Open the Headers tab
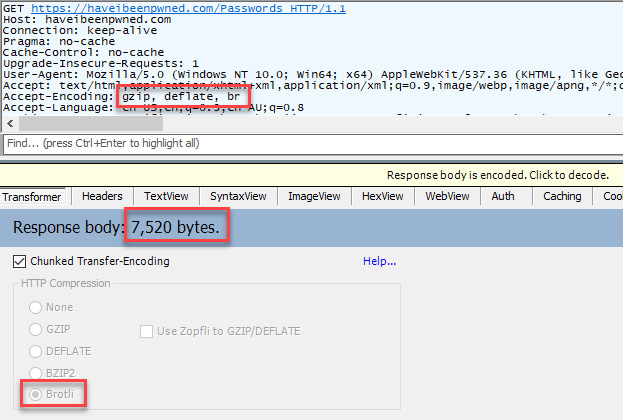Viewport: 623px width, 420px height. [102, 196]
